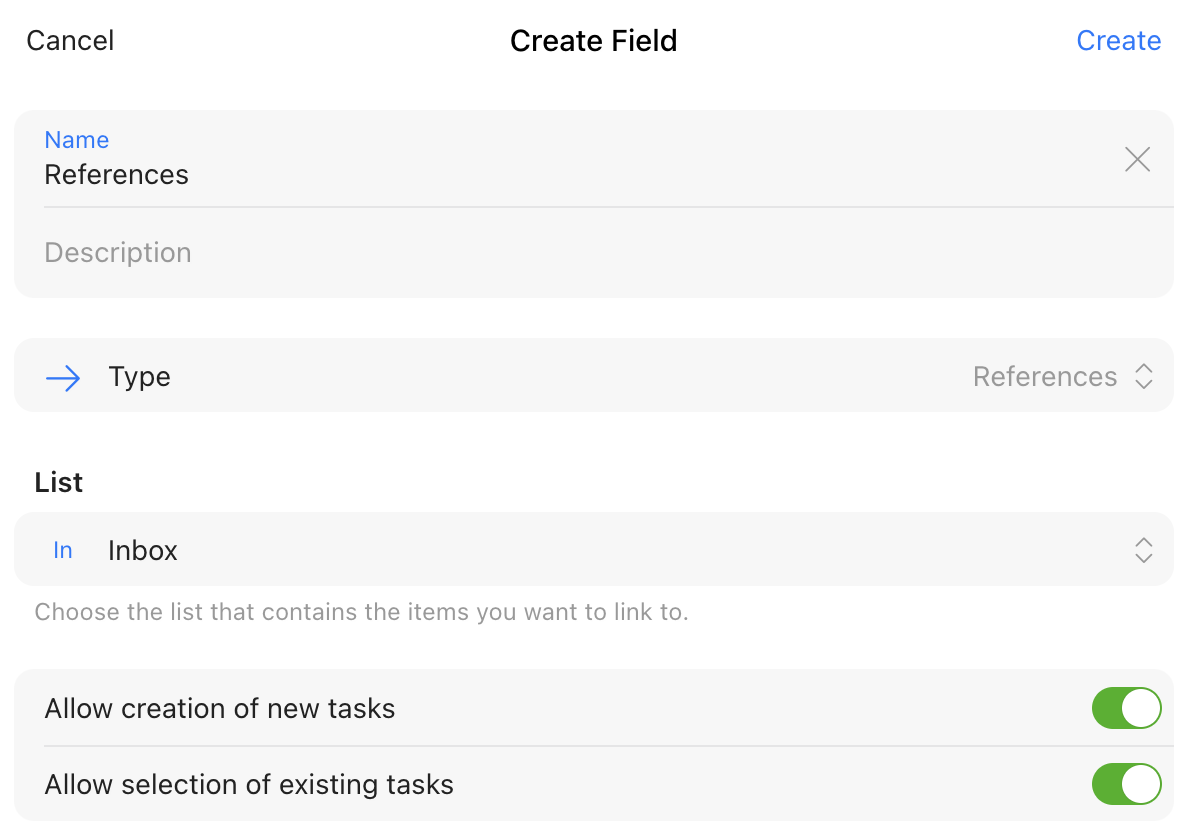1184x826 pixels.
Task: Disable Allow selection of existing tasks switch
Action: [1126, 785]
